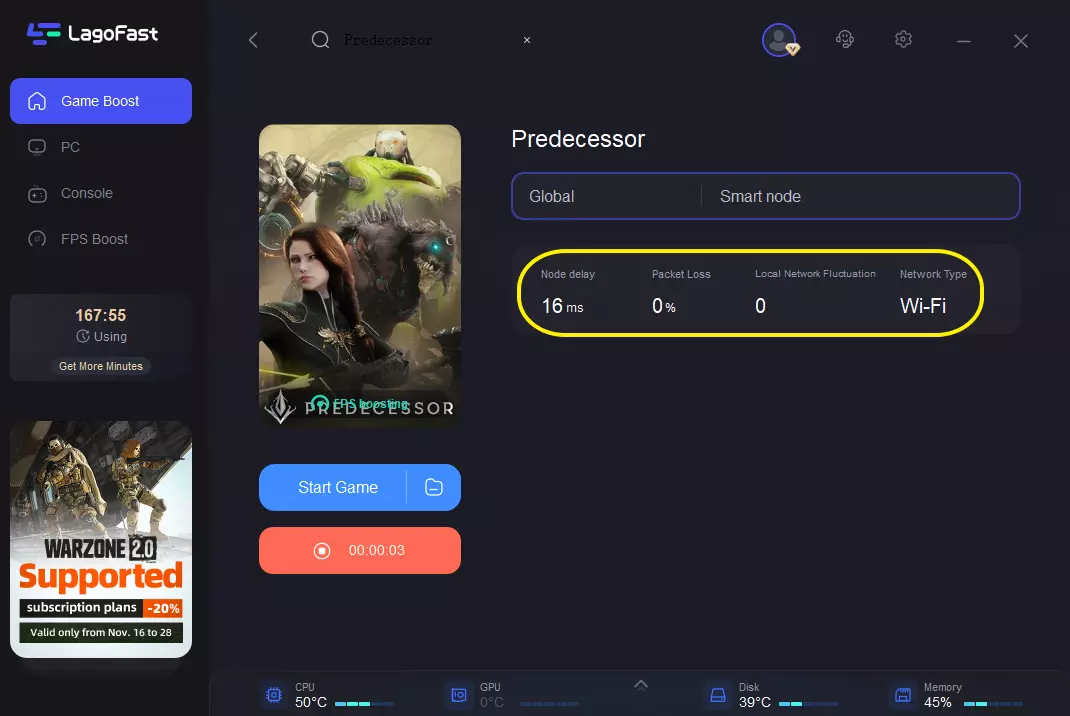This screenshot has height=716, width=1070.
Task: Minimize the LagoFast window
Action: tap(964, 41)
